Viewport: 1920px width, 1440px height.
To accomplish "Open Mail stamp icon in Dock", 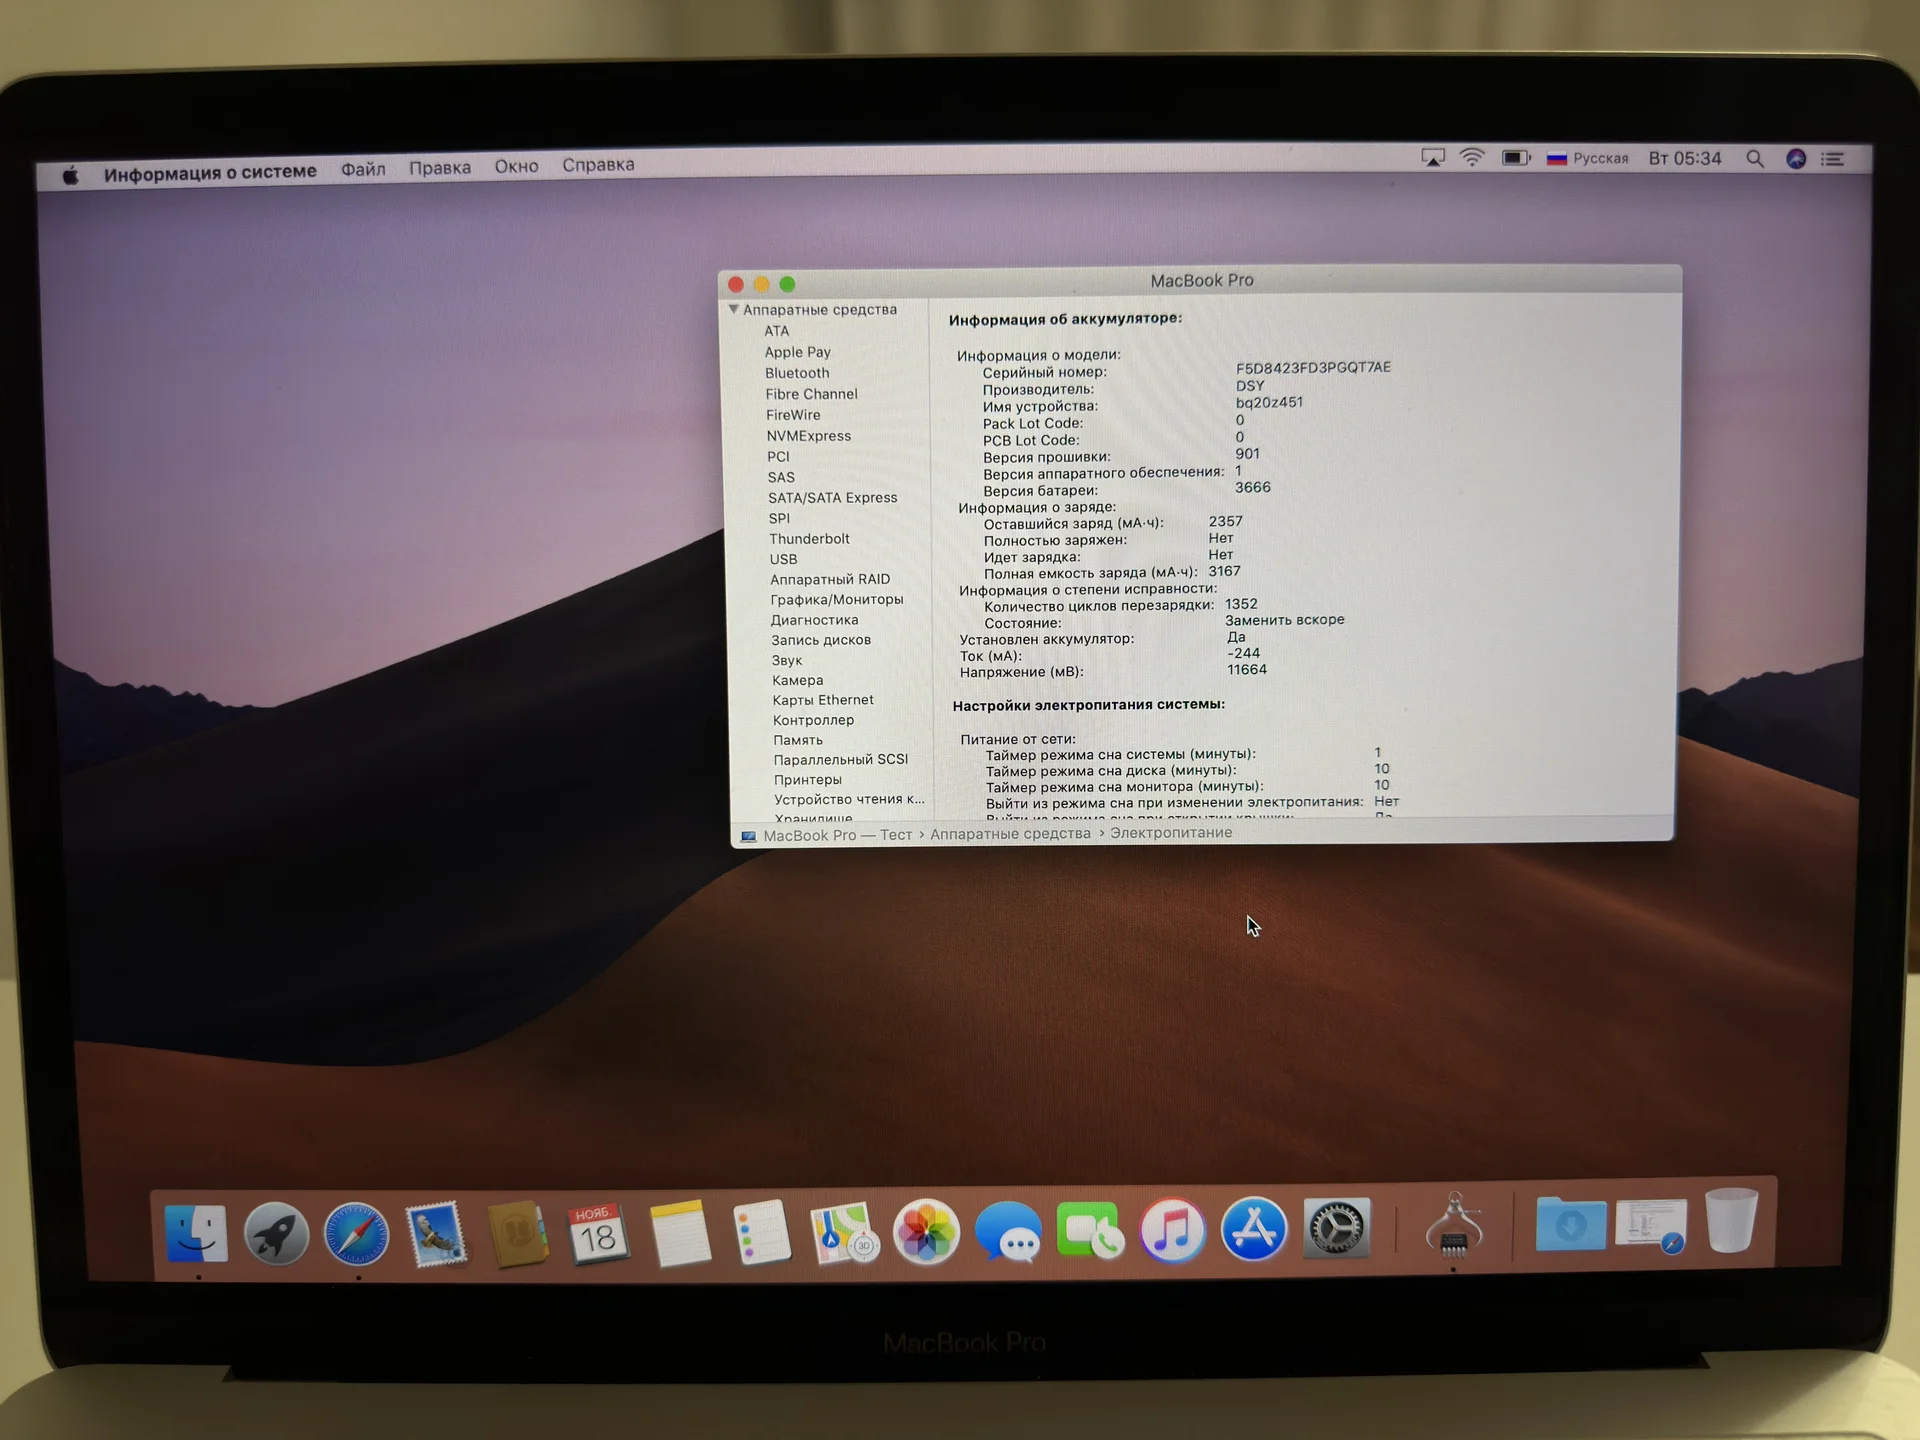I will 436,1234.
